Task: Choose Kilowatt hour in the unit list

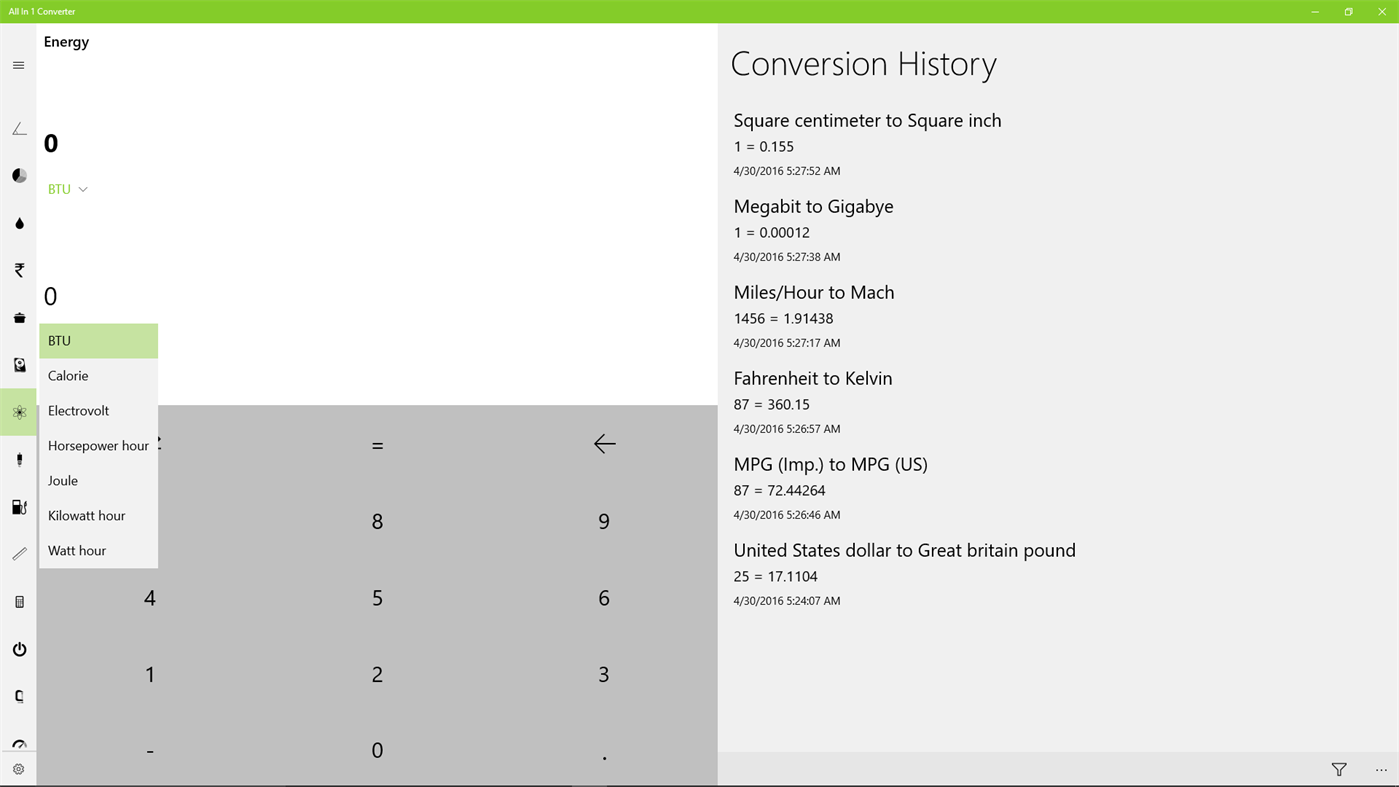Action: 86,515
